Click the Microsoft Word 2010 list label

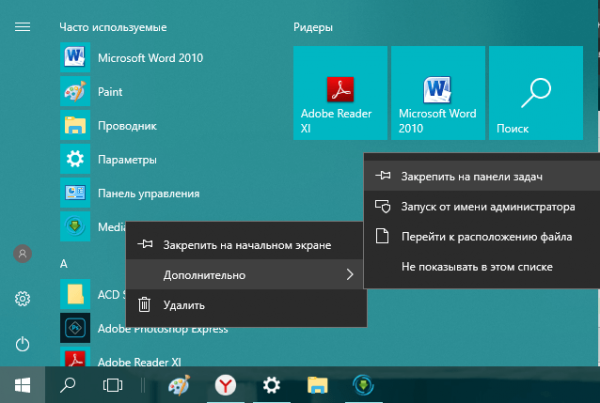click(150, 58)
